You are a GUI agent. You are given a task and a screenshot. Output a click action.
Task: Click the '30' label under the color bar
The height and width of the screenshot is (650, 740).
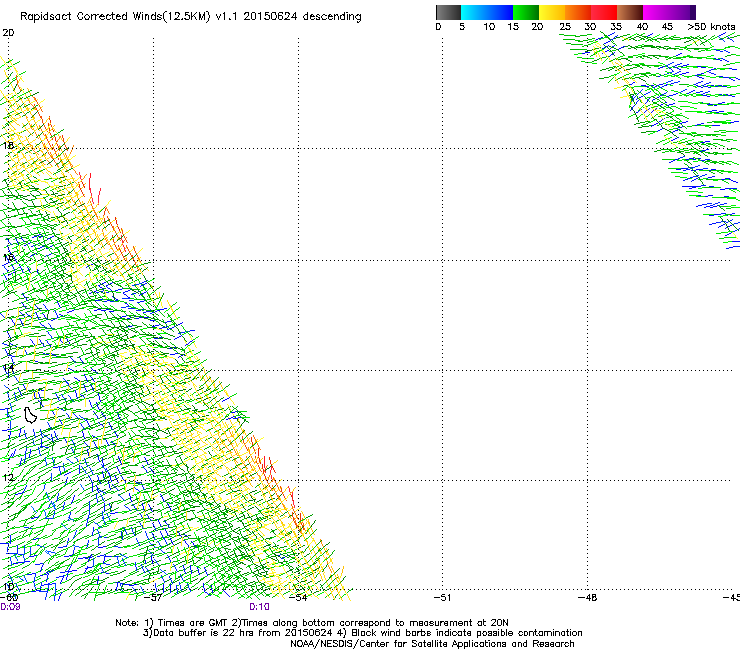click(x=590, y=27)
